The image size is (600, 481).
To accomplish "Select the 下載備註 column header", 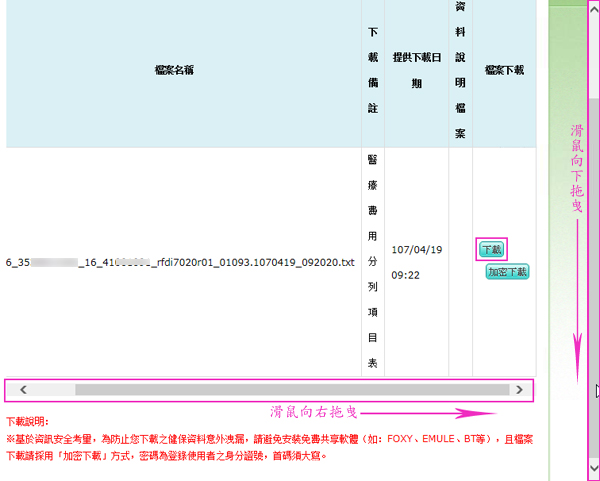I will coord(372,71).
